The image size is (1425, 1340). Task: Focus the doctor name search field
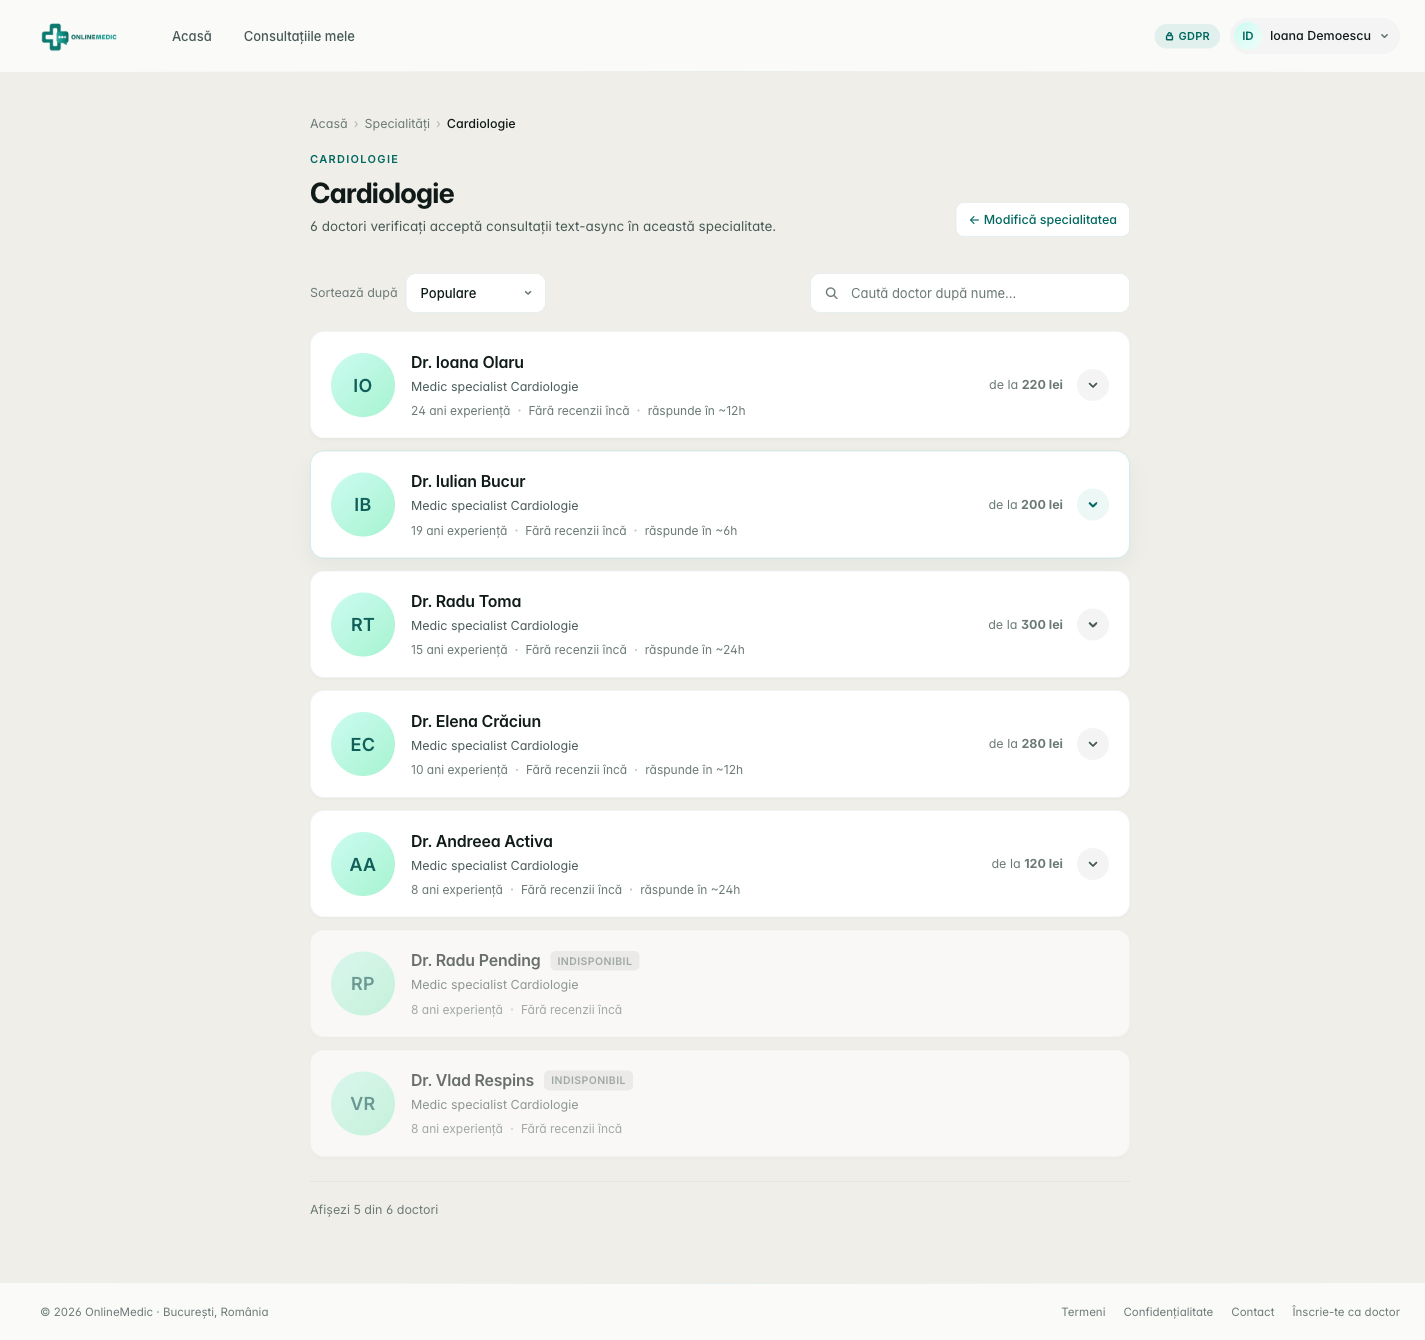click(970, 293)
